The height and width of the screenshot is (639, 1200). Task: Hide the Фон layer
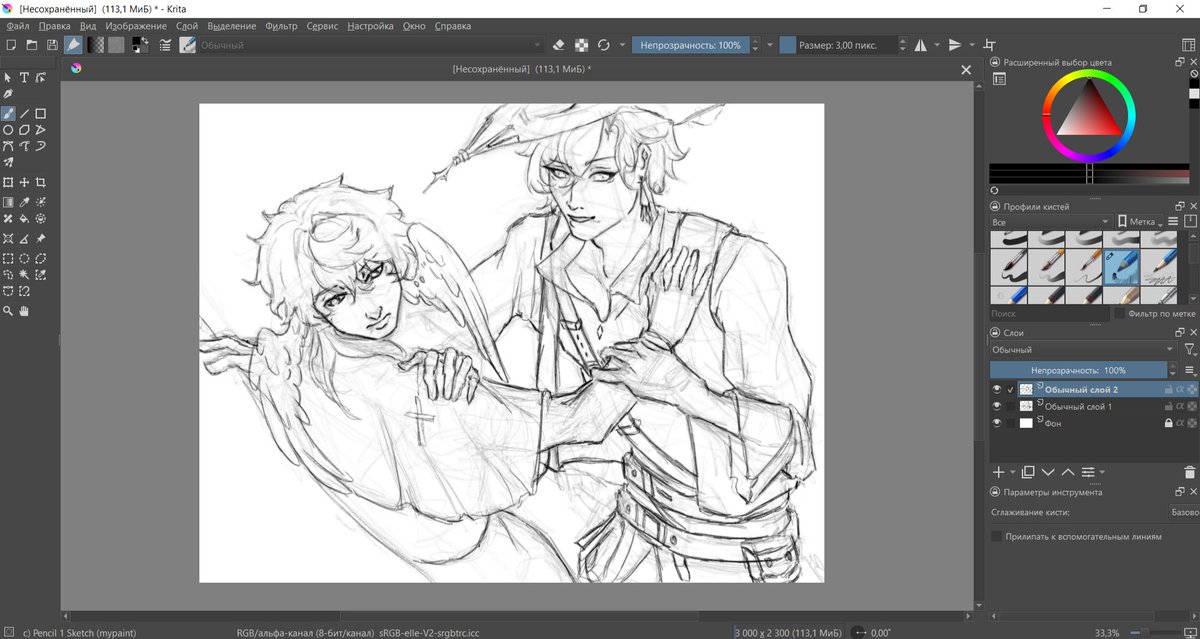coord(997,424)
